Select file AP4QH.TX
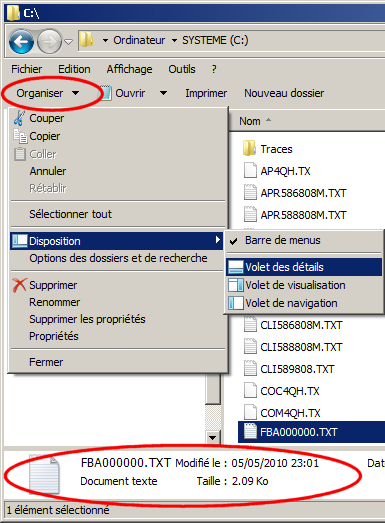 [x=285, y=171]
